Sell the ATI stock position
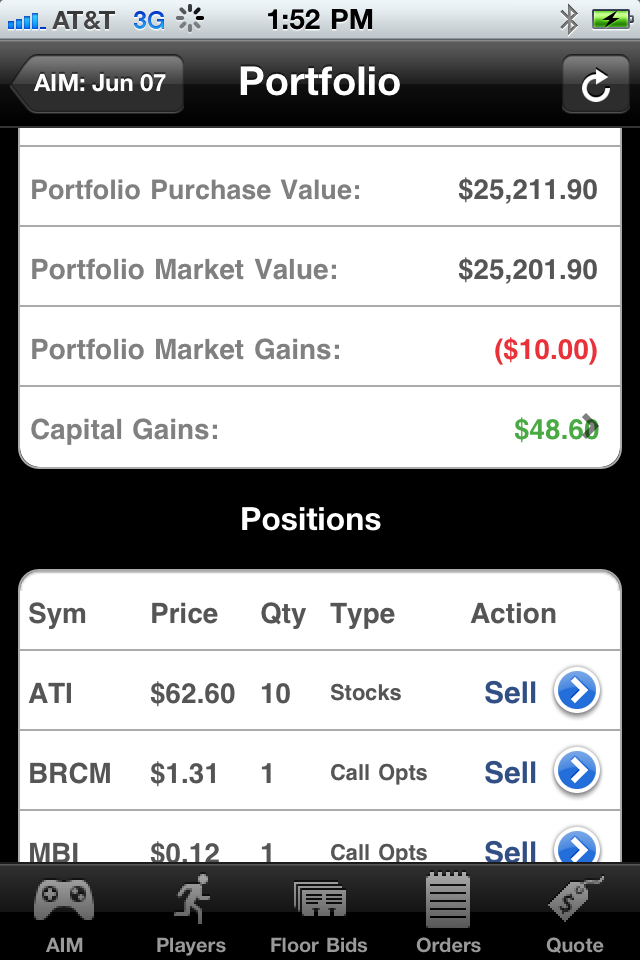The image size is (640, 960). [510, 693]
